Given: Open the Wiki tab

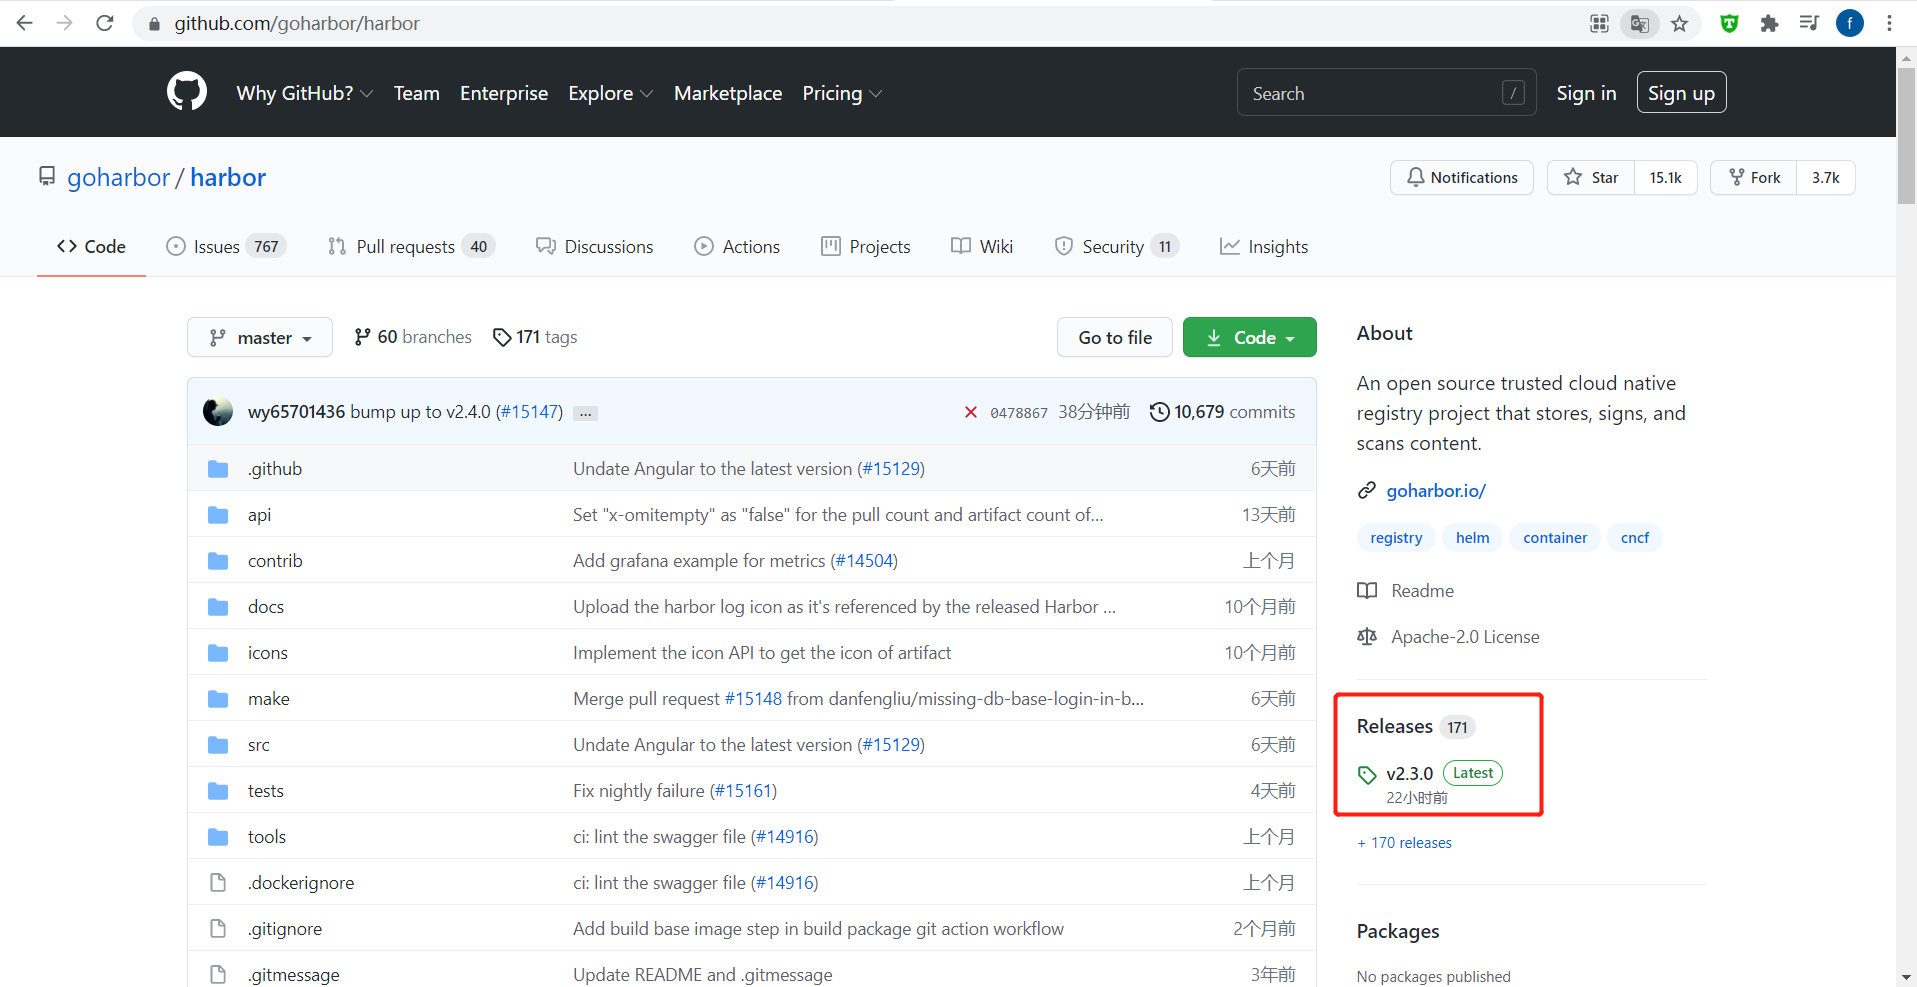Looking at the screenshot, I should click(x=982, y=246).
